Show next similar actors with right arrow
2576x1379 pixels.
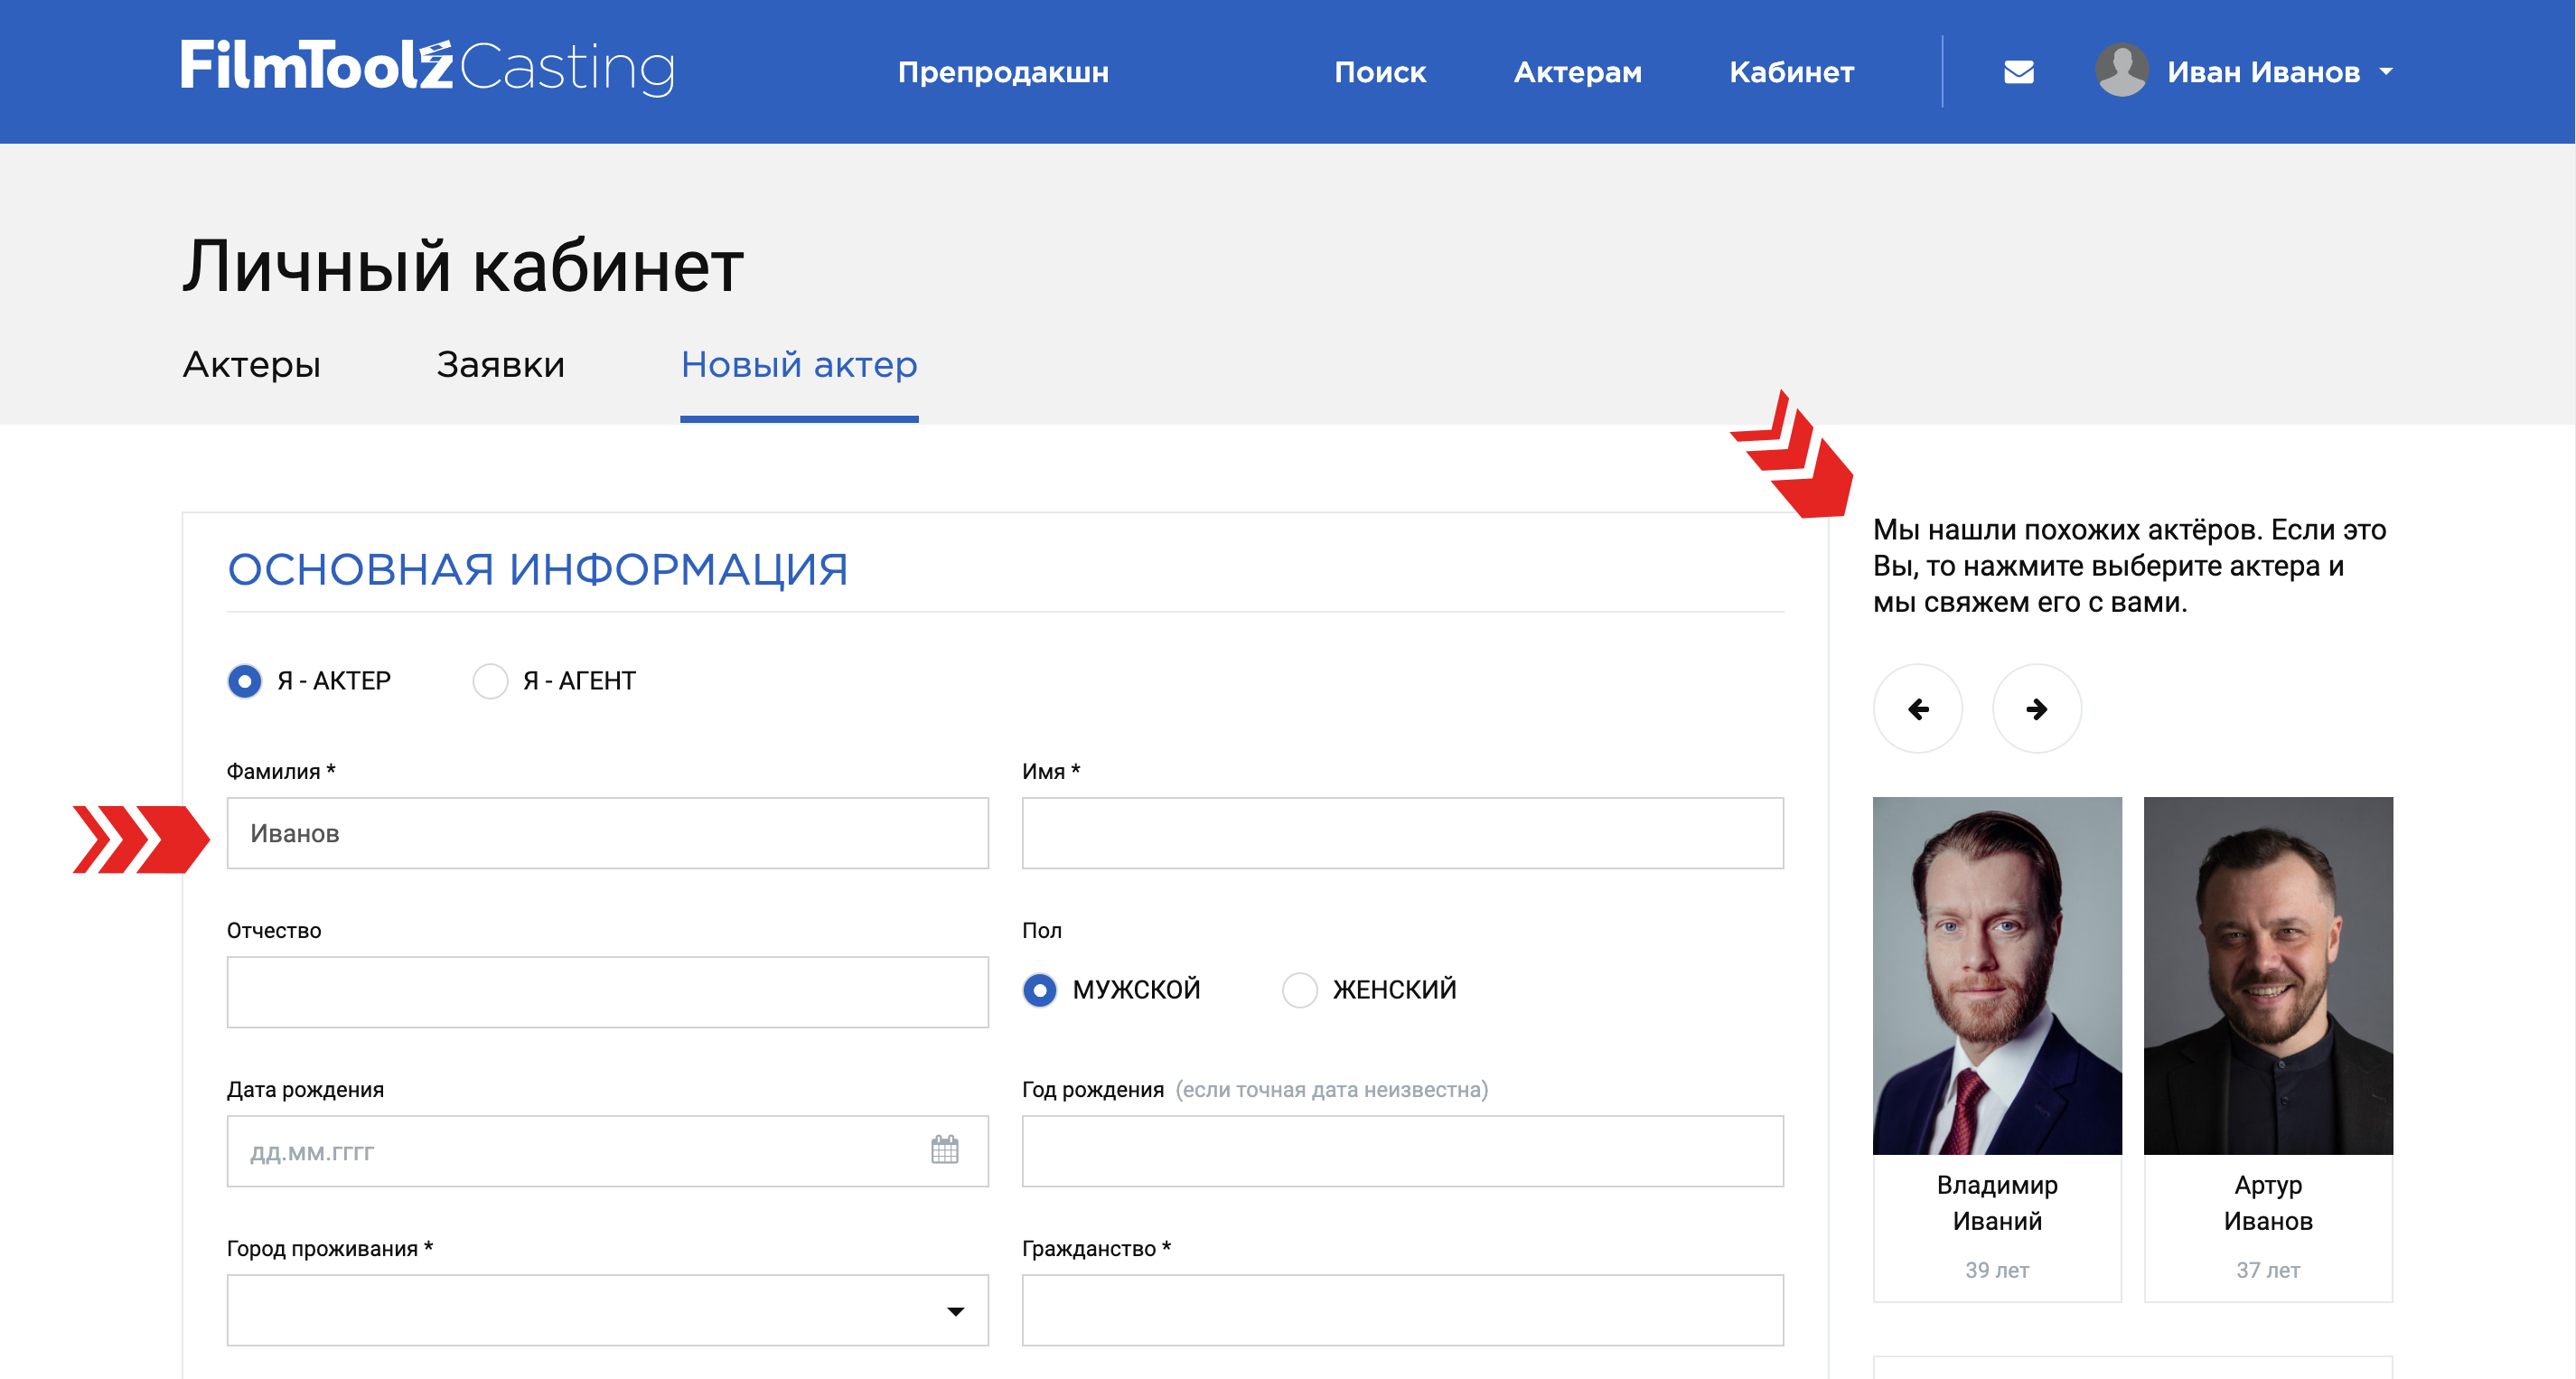[2036, 709]
